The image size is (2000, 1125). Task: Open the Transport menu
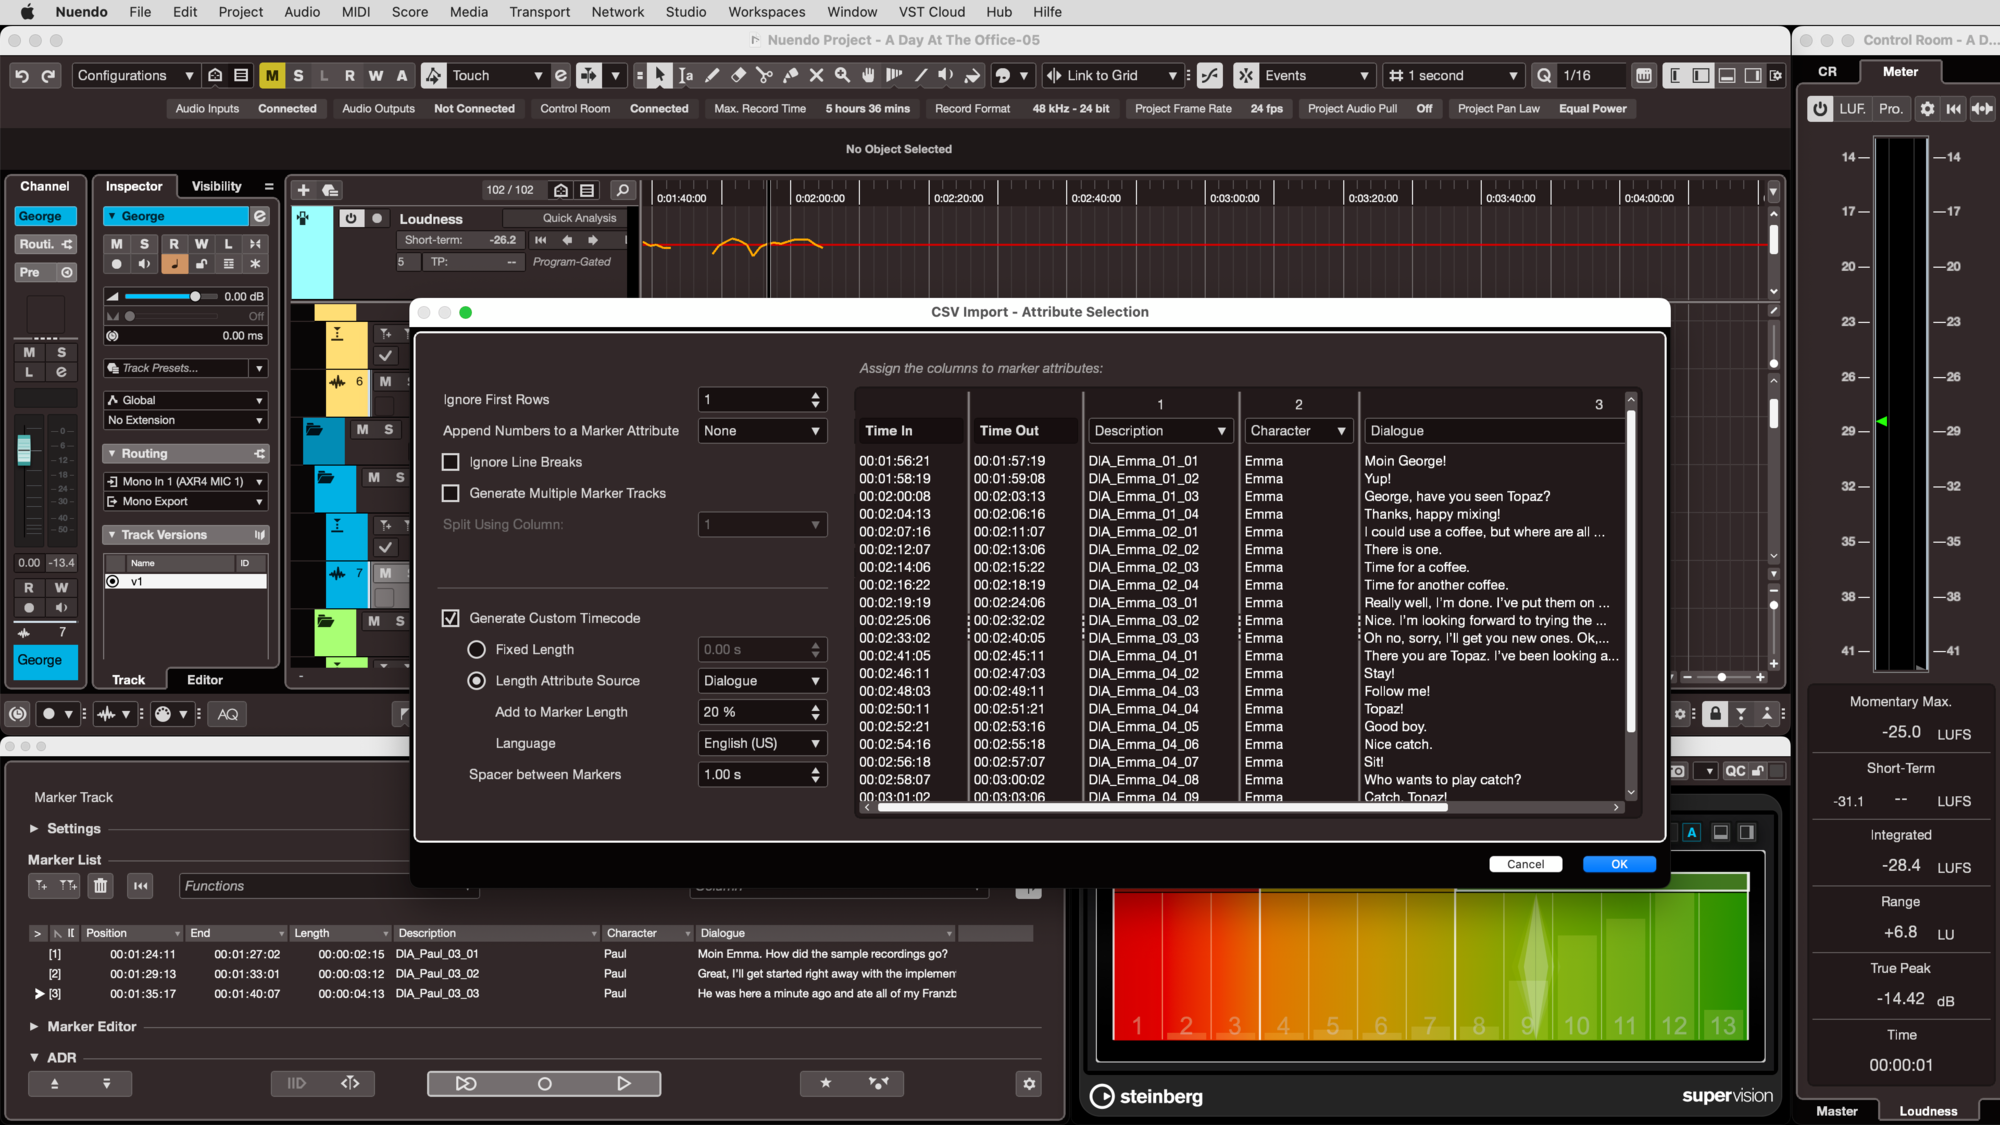539,12
